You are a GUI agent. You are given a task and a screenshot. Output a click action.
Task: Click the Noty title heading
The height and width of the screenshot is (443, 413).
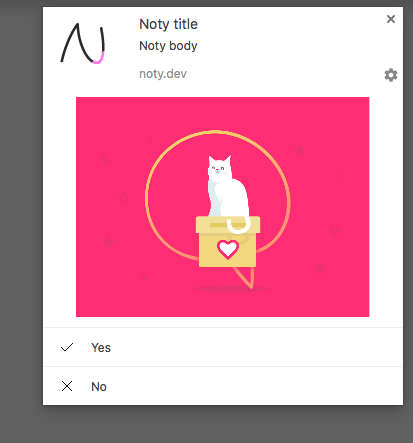coord(168,24)
